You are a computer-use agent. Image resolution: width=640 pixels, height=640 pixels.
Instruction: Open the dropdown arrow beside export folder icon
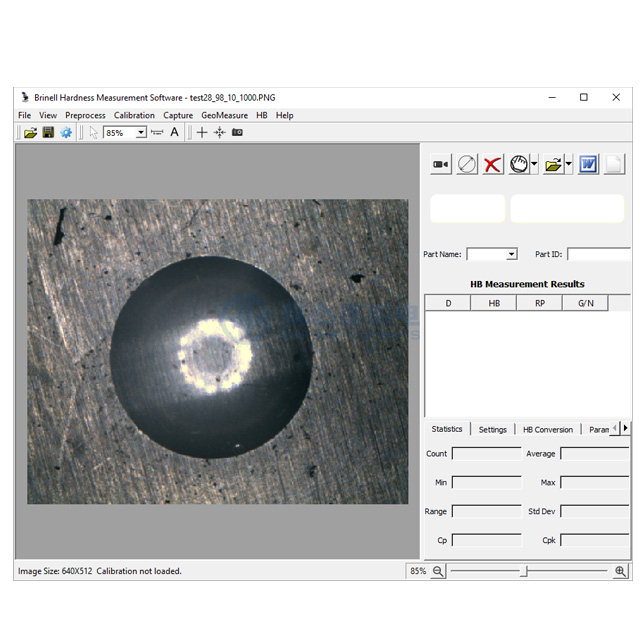pos(568,165)
